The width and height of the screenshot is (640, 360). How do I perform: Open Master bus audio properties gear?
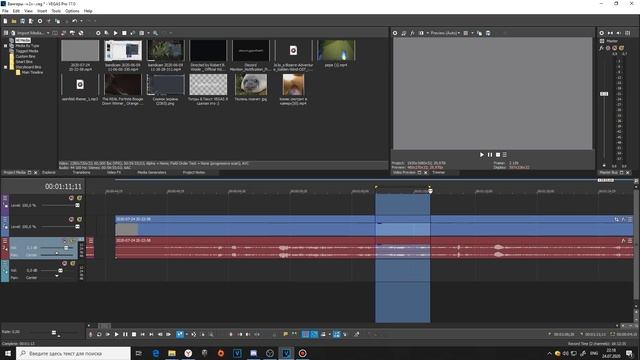coord(602,33)
